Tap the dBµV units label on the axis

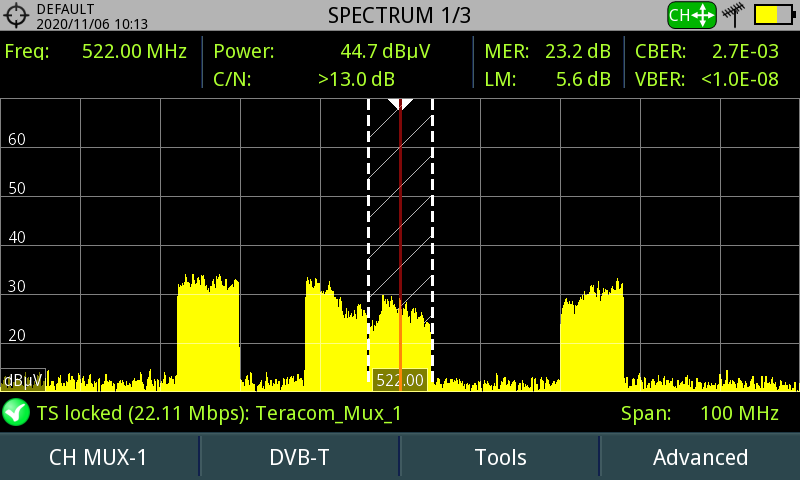click(x=23, y=380)
